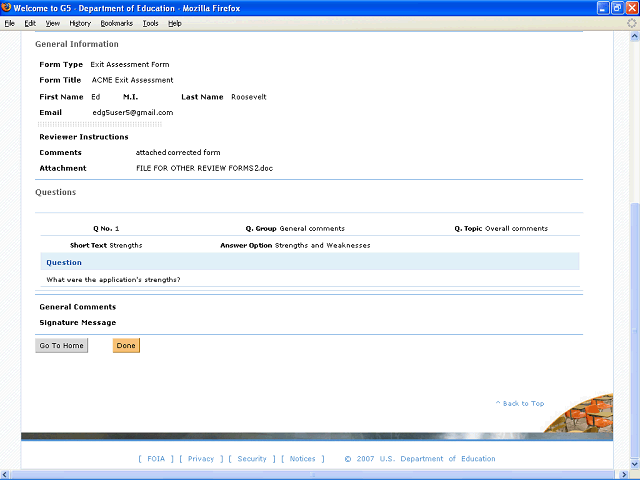Click the 'Q No. 1' label

[x=106, y=229]
